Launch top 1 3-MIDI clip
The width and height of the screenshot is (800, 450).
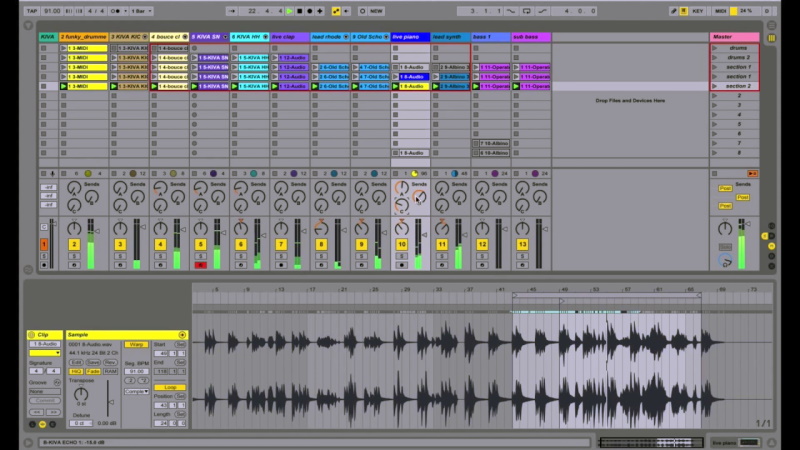(64, 48)
